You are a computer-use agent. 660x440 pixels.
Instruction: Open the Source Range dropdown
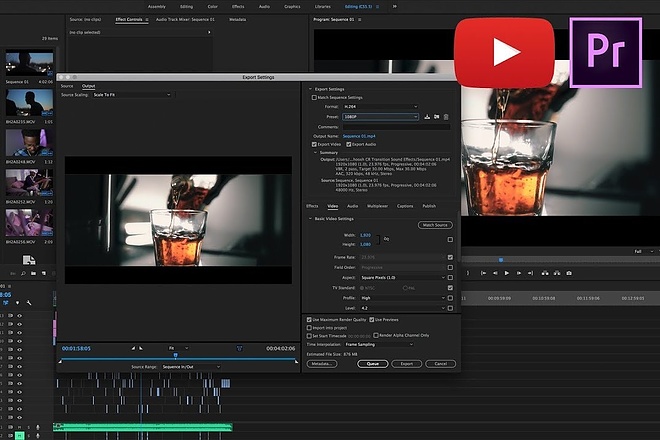(191, 367)
